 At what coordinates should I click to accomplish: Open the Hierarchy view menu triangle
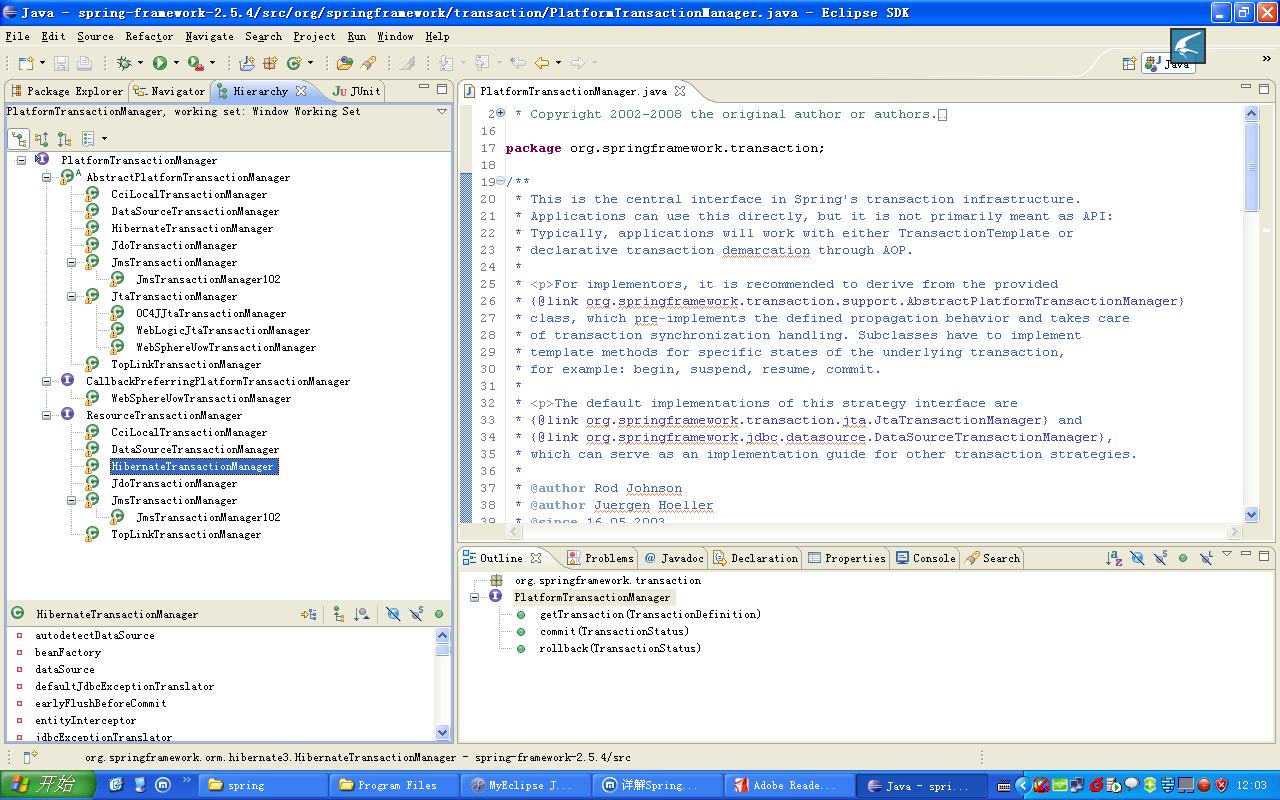click(442, 112)
